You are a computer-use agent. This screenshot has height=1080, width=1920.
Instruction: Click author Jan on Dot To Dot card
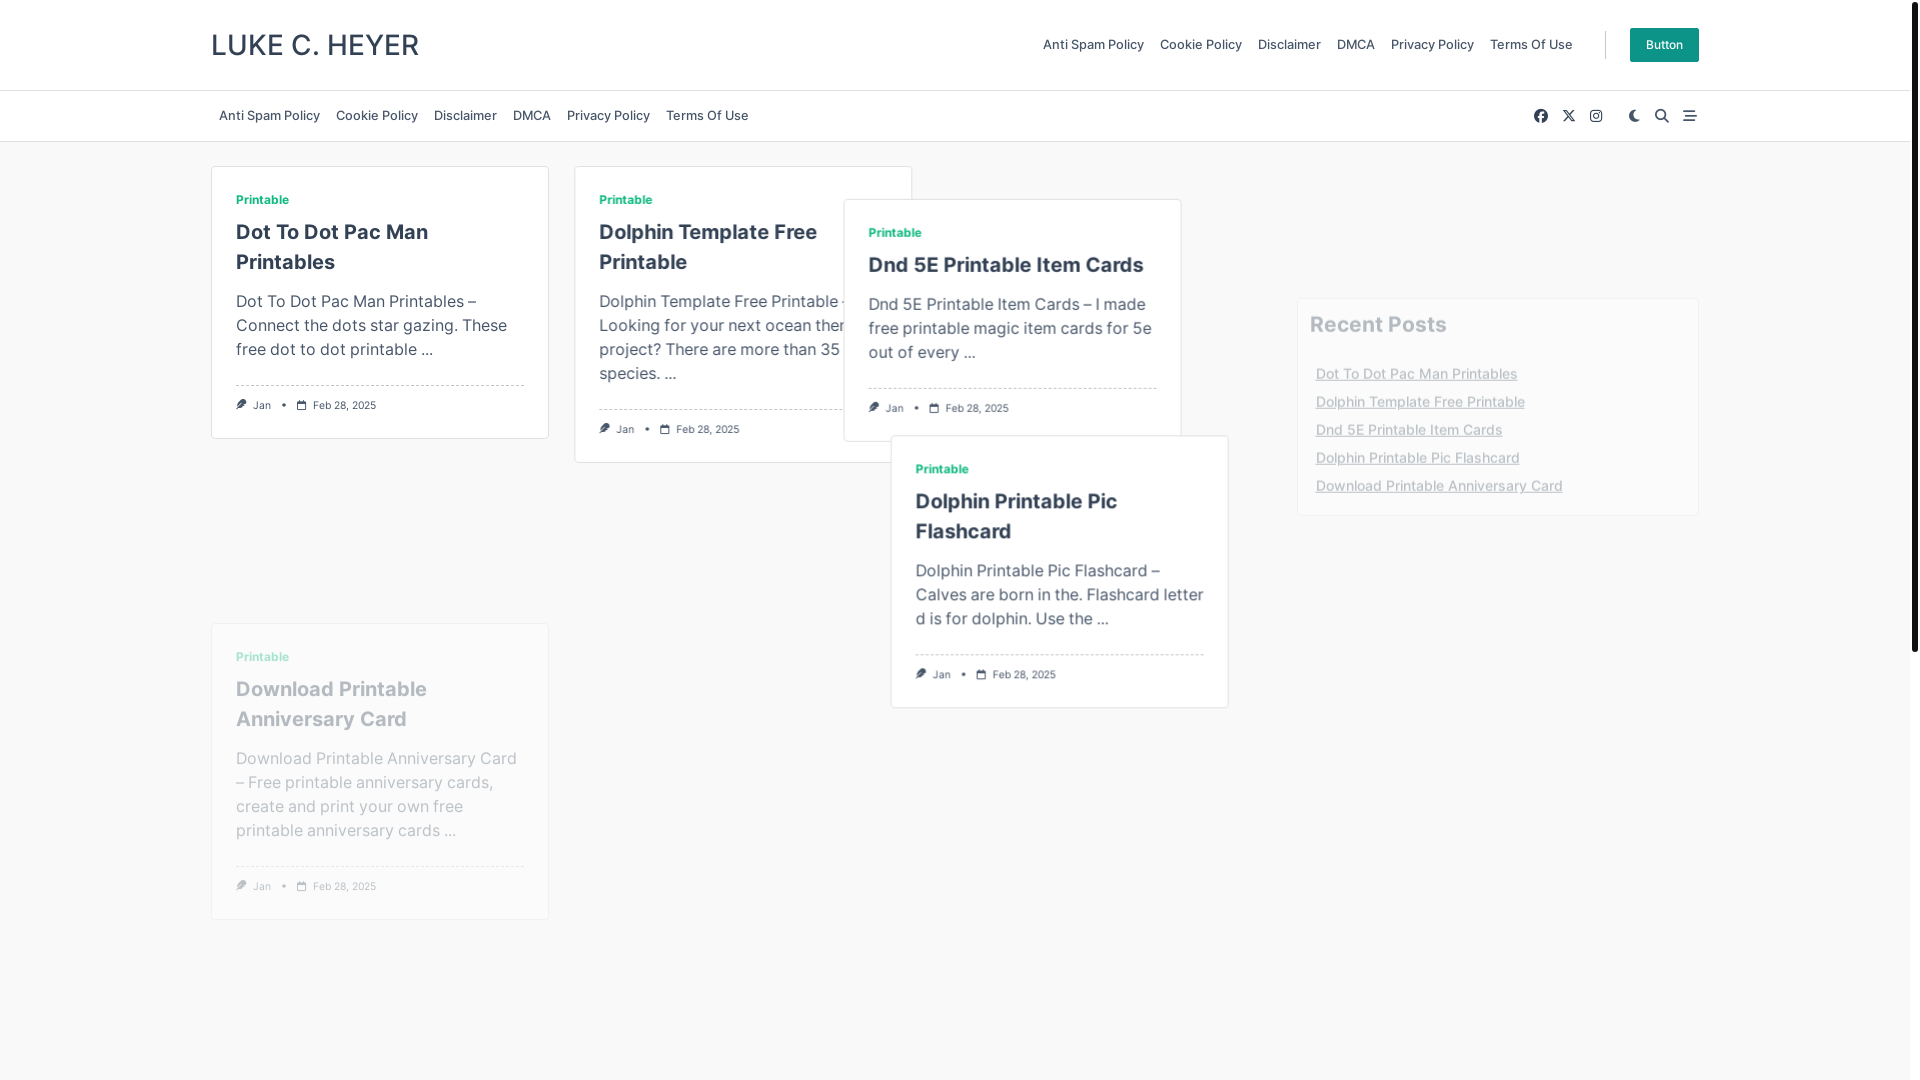coord(261,405)
